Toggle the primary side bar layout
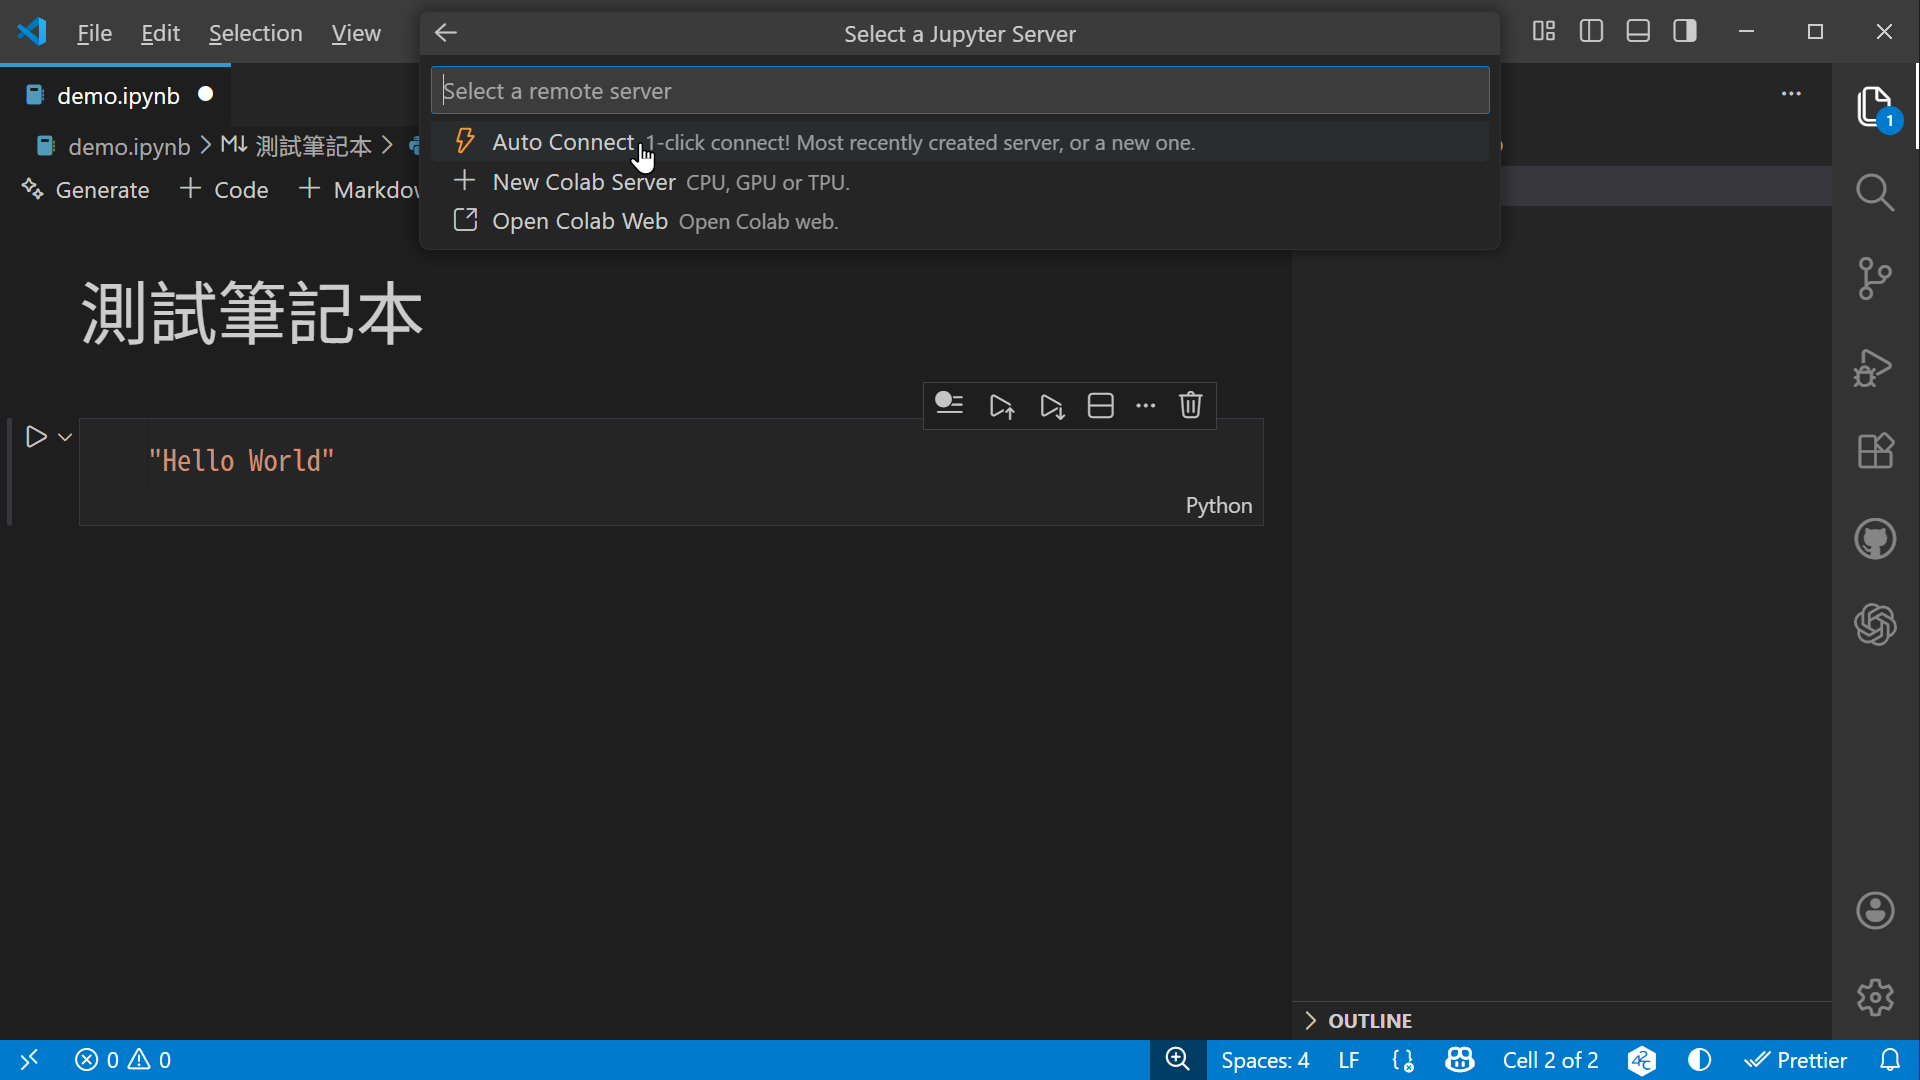 (1591, 31)
